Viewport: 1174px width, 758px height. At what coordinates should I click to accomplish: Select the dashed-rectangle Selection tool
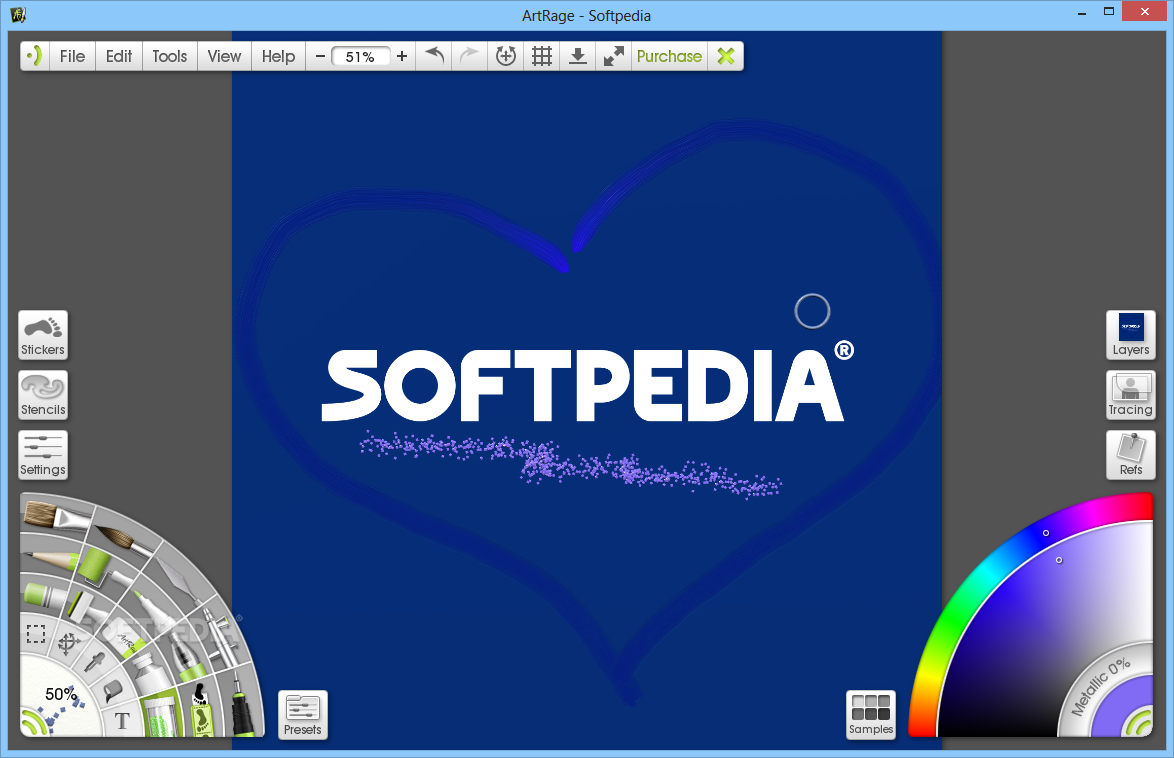36,634
